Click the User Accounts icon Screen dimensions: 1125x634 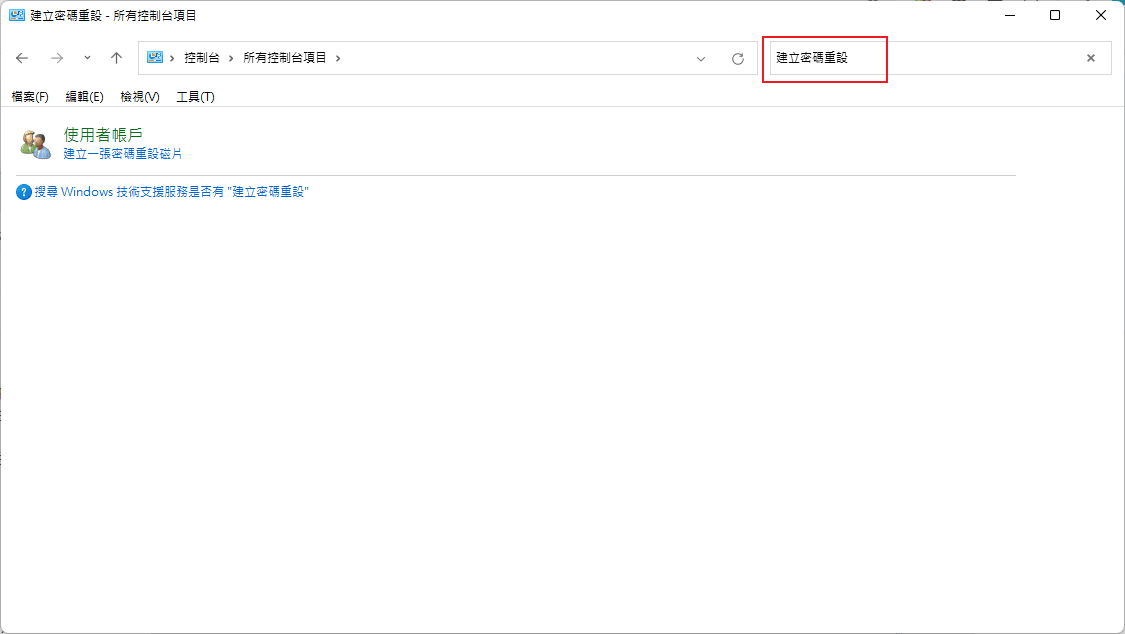click(x=35, y=142)
